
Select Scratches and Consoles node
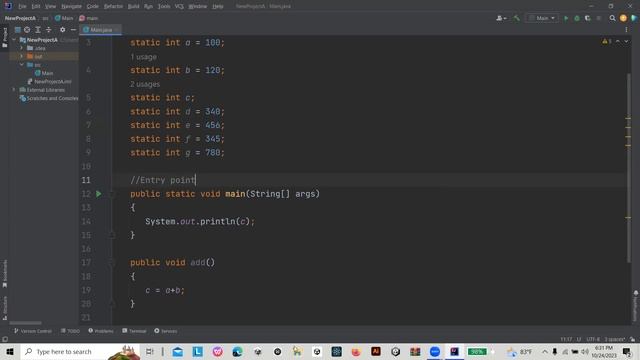coord(49,98)
